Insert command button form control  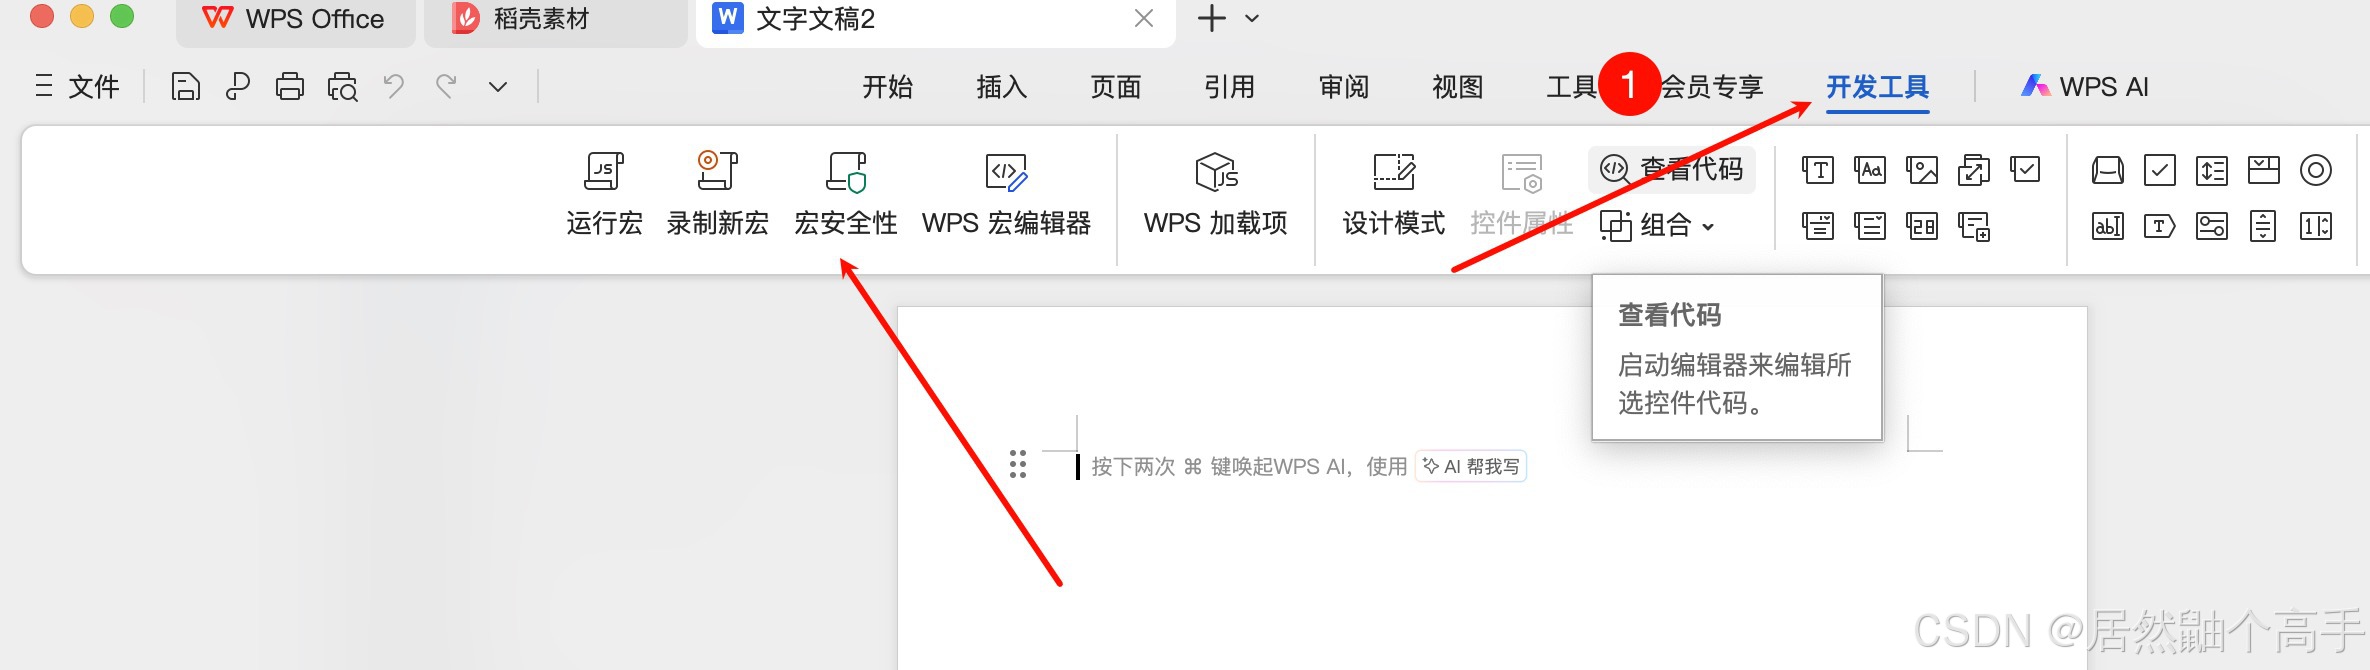coord(2108,170)
